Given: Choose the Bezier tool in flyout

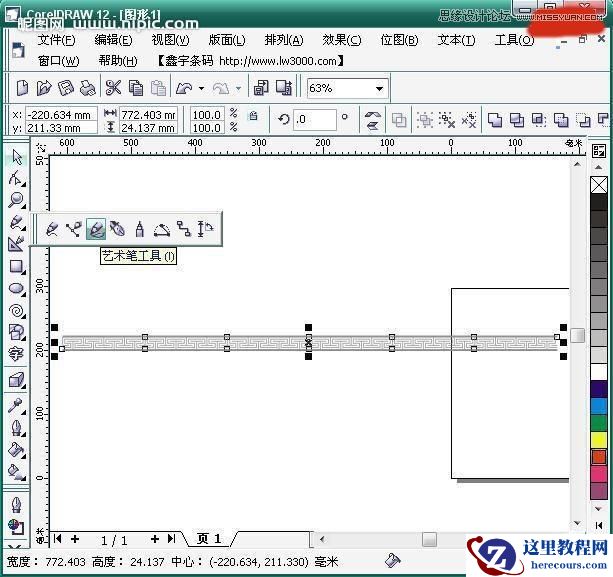Looking at the screenshot, I should tap(74, 229).
